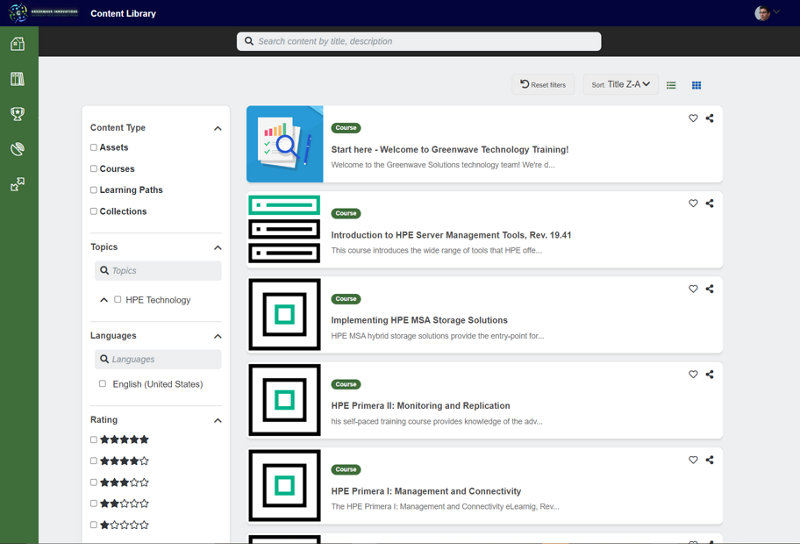This screenshot has width=800, height=544.
Task: Focus the search content by title field
Action: click(x=419, y=41)
